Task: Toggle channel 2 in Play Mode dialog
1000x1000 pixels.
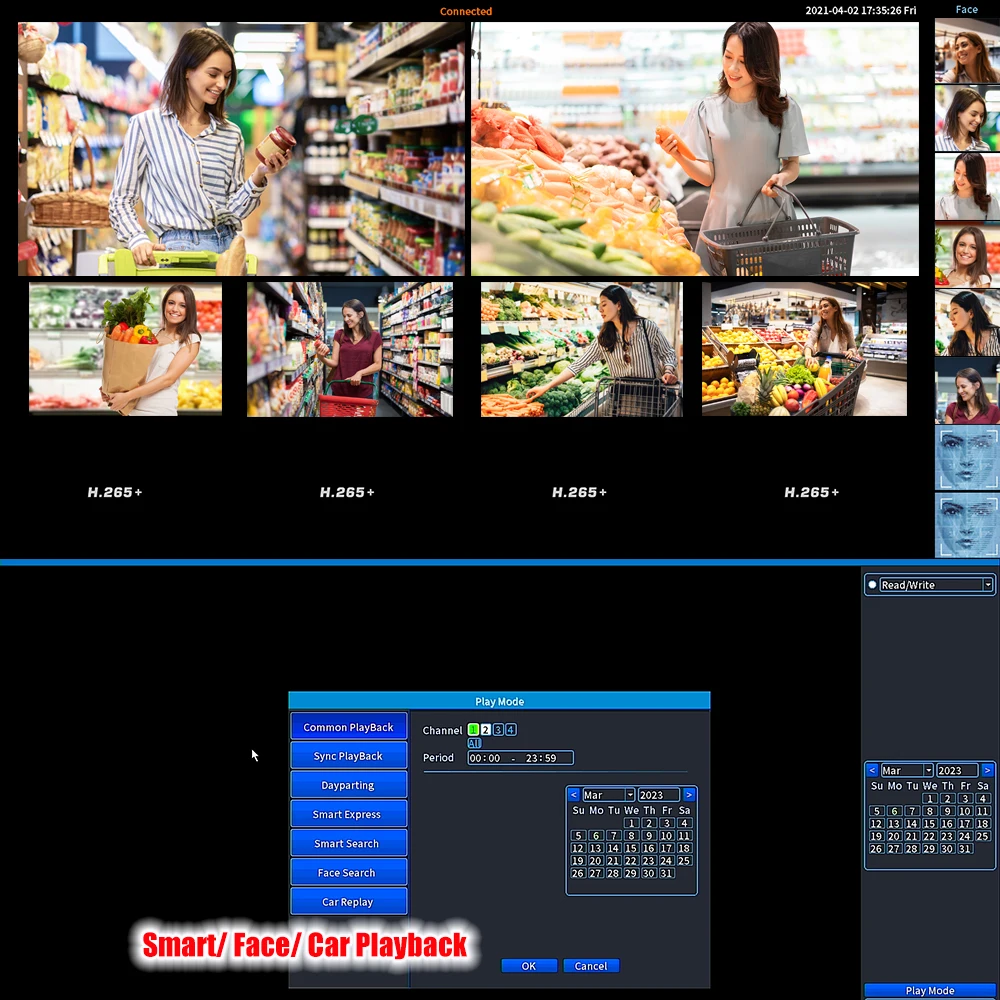Action: (485, 730)
